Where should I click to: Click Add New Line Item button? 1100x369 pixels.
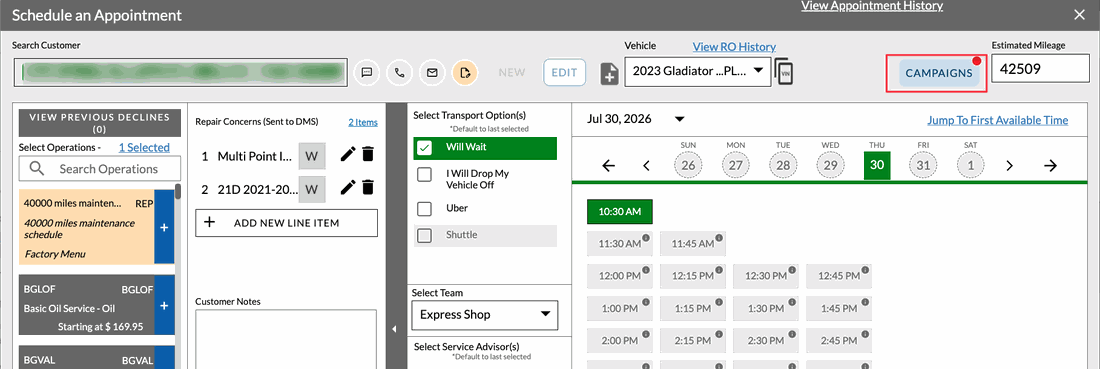(x=286, y=223)
